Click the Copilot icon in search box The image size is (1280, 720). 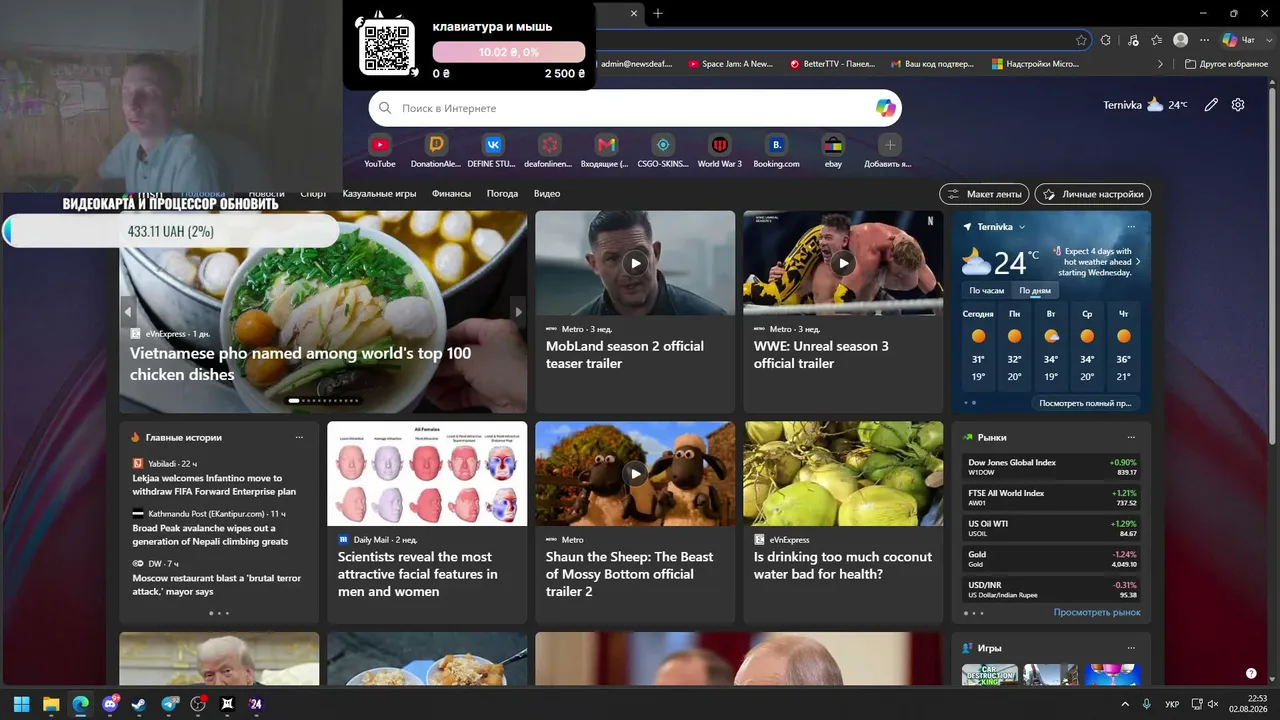(885, 108)
